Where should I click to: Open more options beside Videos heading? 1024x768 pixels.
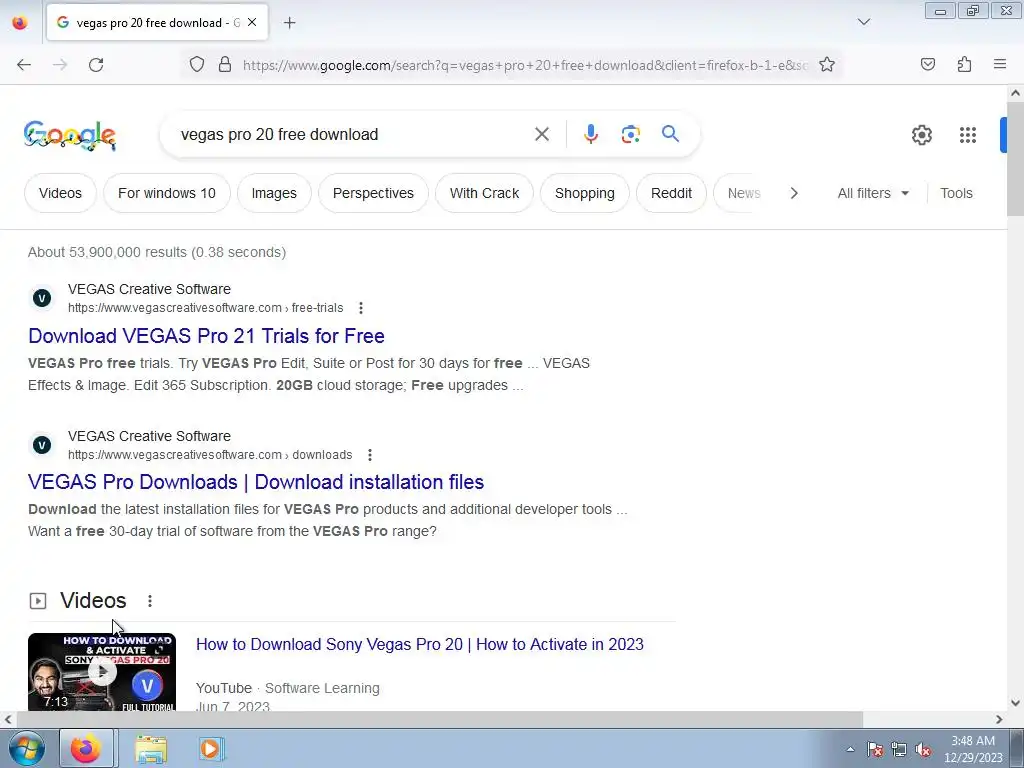[x=150, y=601]
